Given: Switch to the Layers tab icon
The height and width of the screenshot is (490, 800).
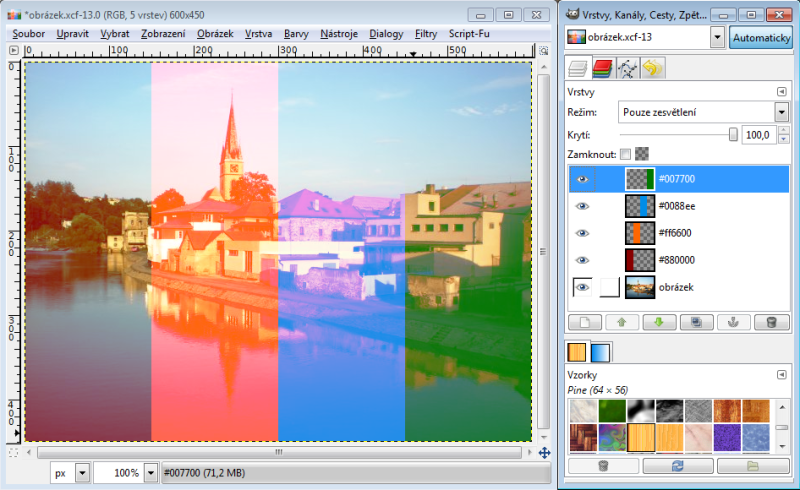Looking at the screenshot, I should click(578, 68).
